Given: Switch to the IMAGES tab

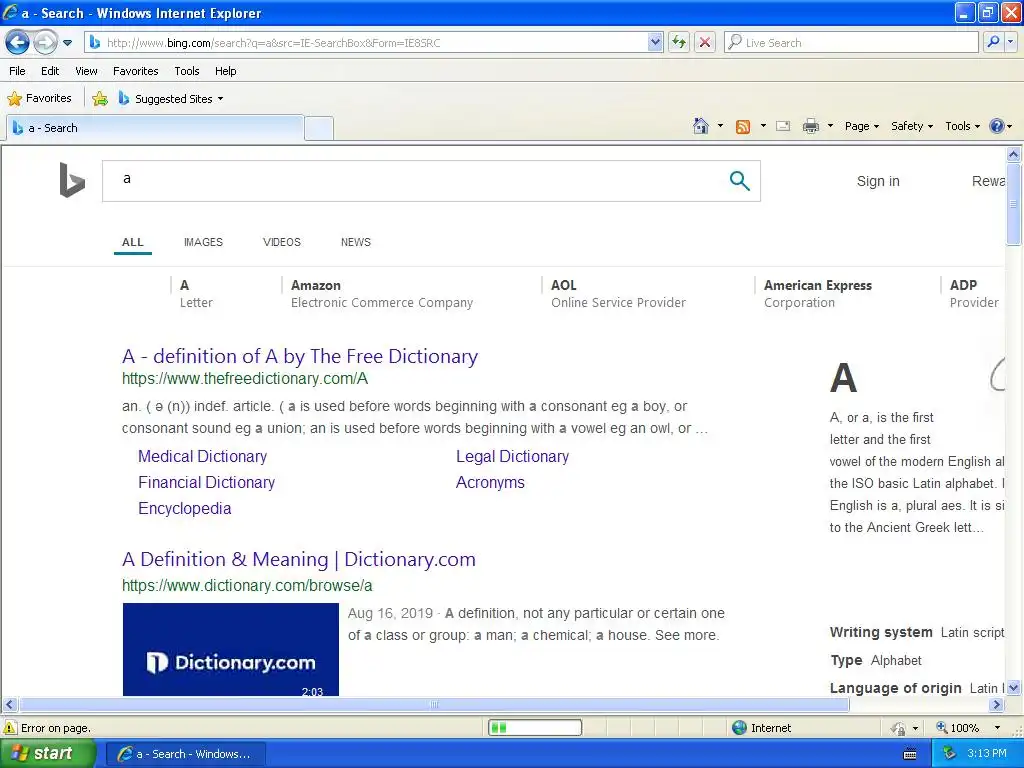Looking at the screenshot, I should tap(203, 242).
